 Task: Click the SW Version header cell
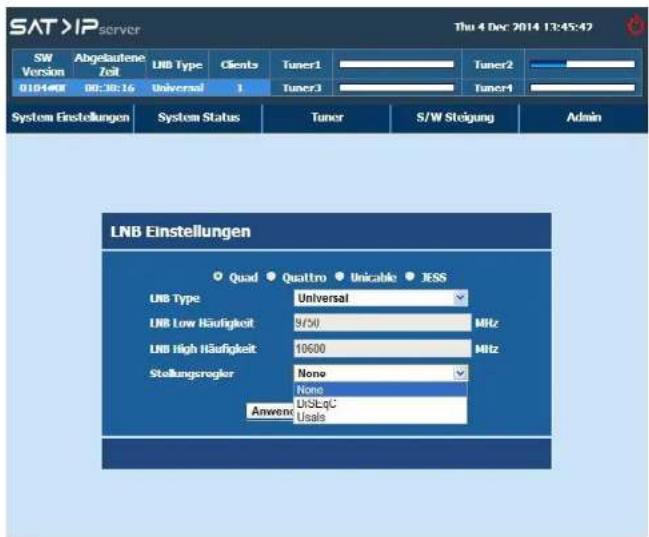pyautogui.click(x=43, y=65)
